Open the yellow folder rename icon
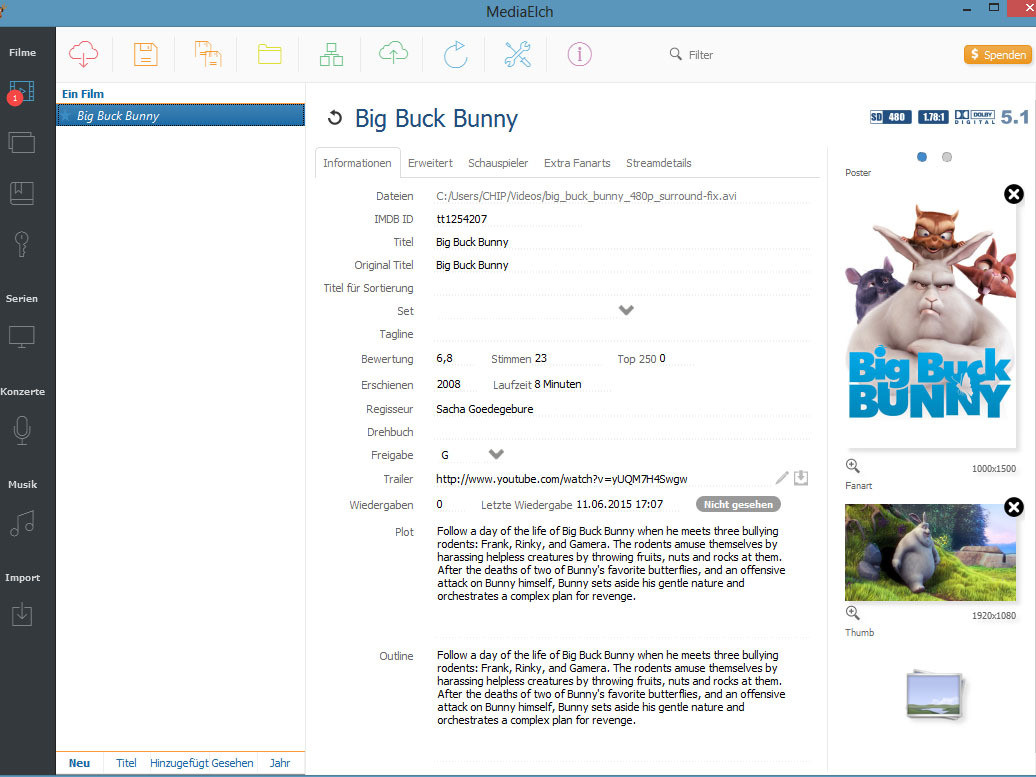Screen dimensions: 1036x777 pos(270,54)
